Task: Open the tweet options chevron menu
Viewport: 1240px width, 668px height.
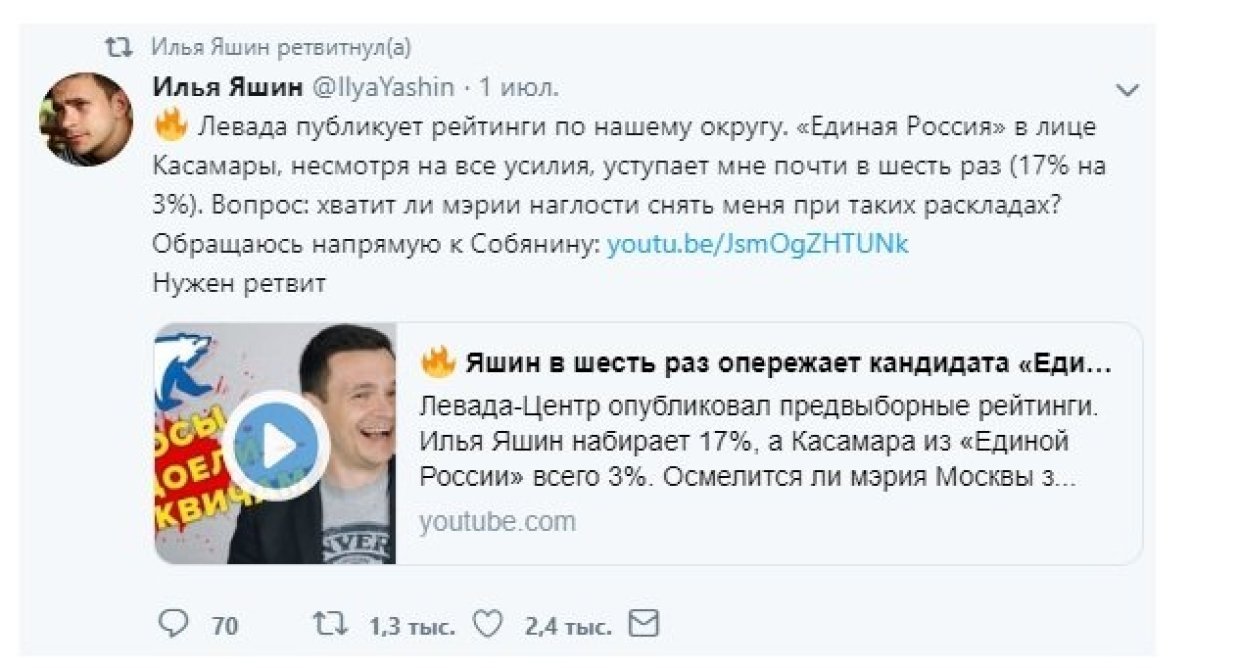Action: click(1127, 90)
